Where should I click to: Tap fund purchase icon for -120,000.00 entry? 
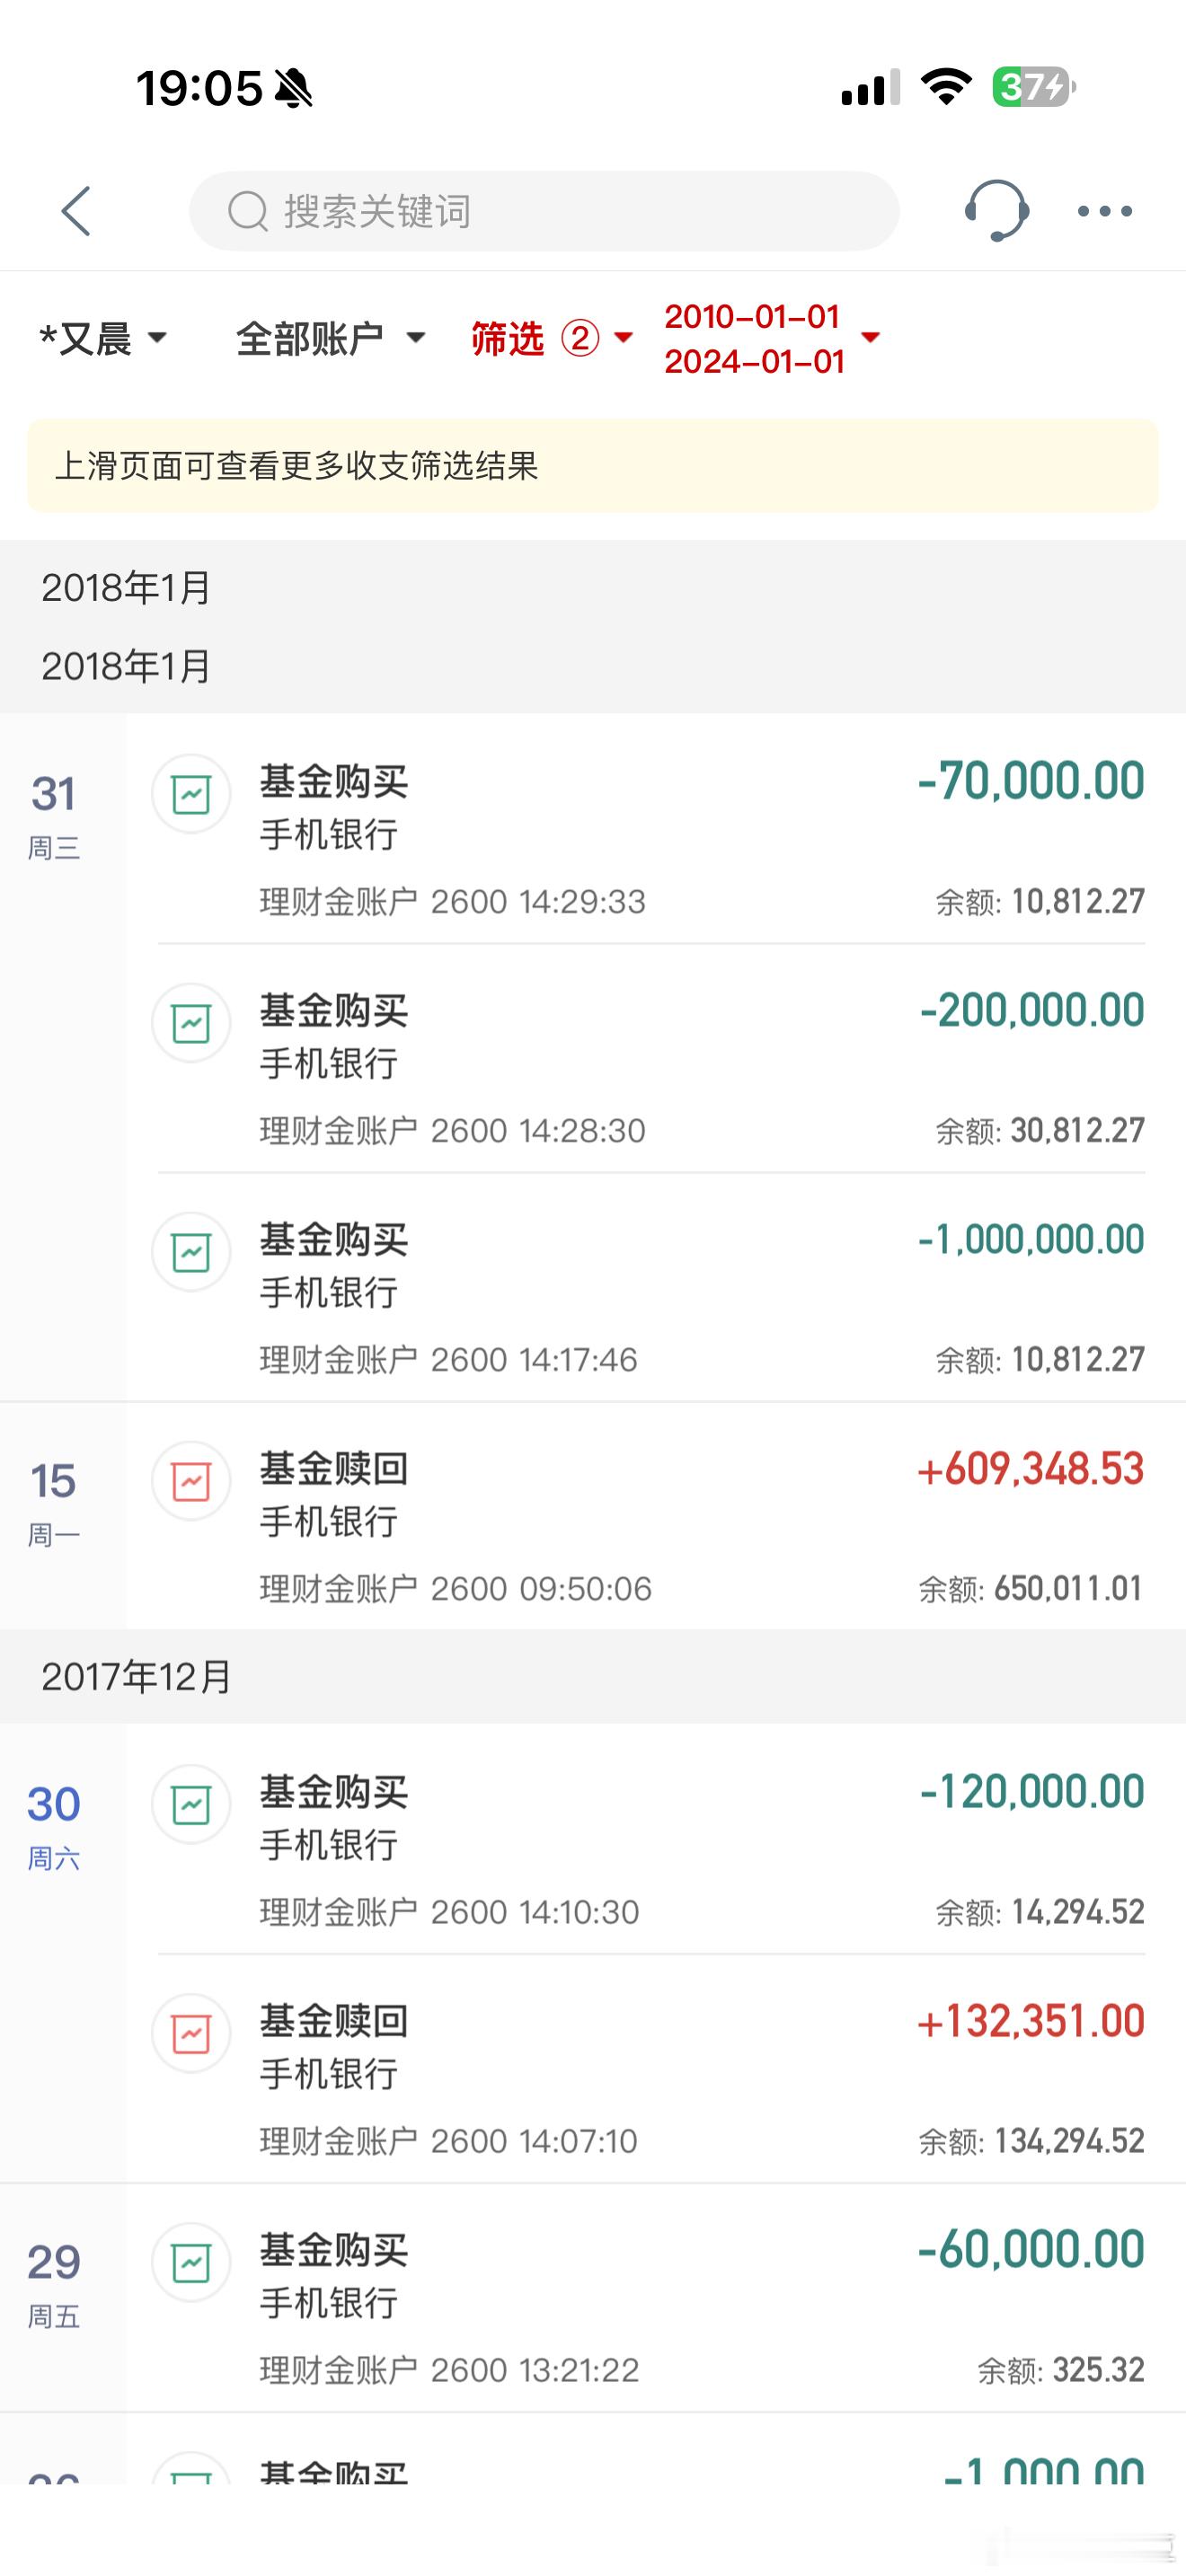pyautogui.click(x=191, y=1804)
